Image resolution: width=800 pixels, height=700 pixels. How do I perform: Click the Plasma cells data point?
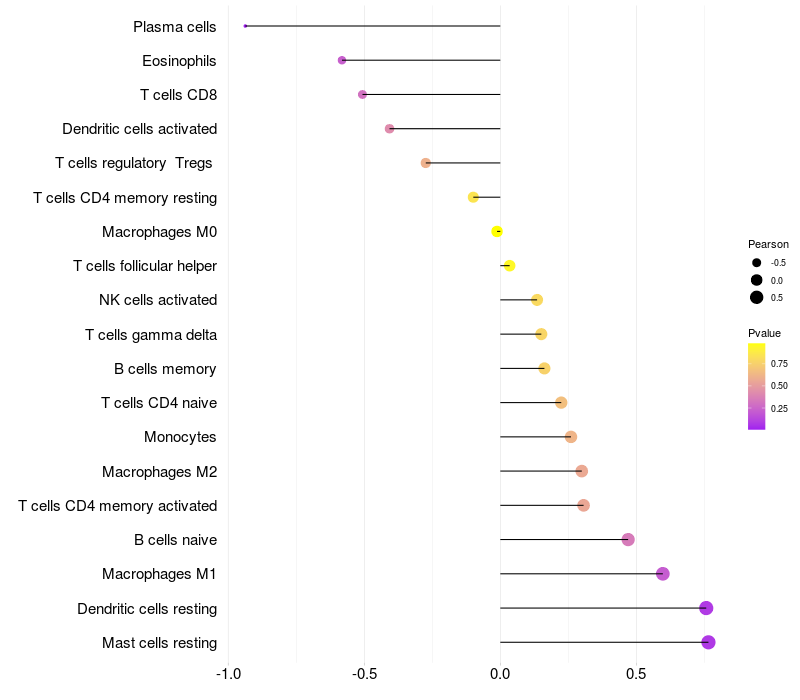click(x=245, y=26)
